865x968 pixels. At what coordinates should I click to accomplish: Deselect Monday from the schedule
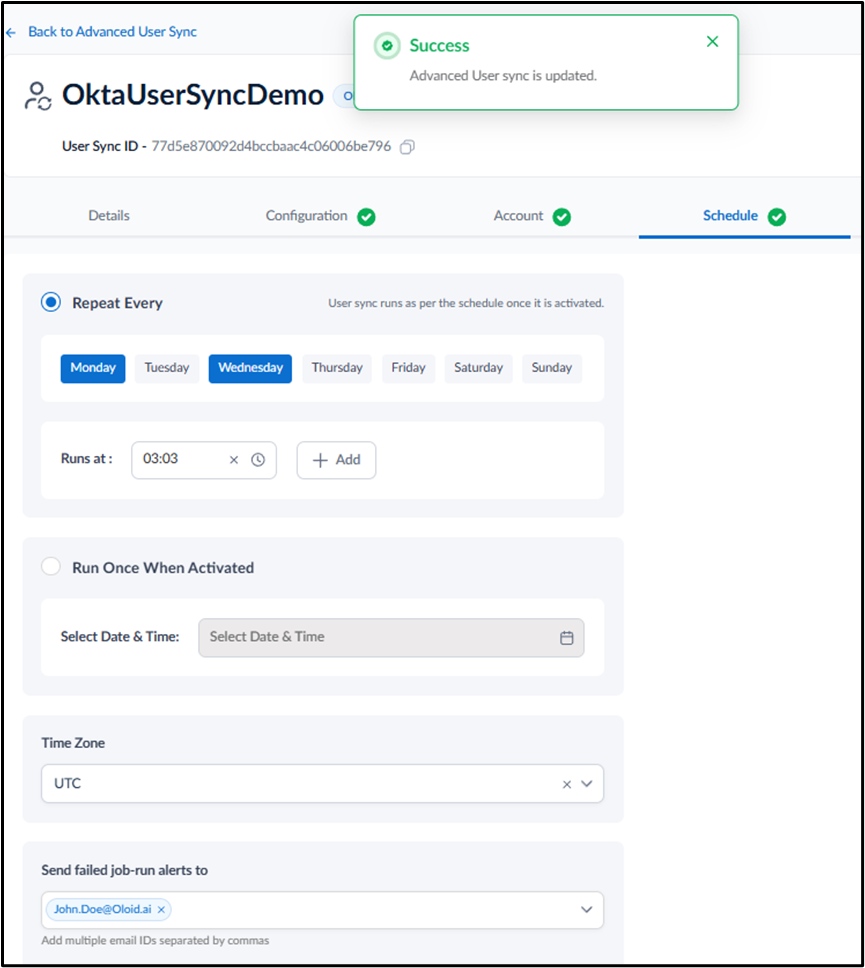coord(93,369)
